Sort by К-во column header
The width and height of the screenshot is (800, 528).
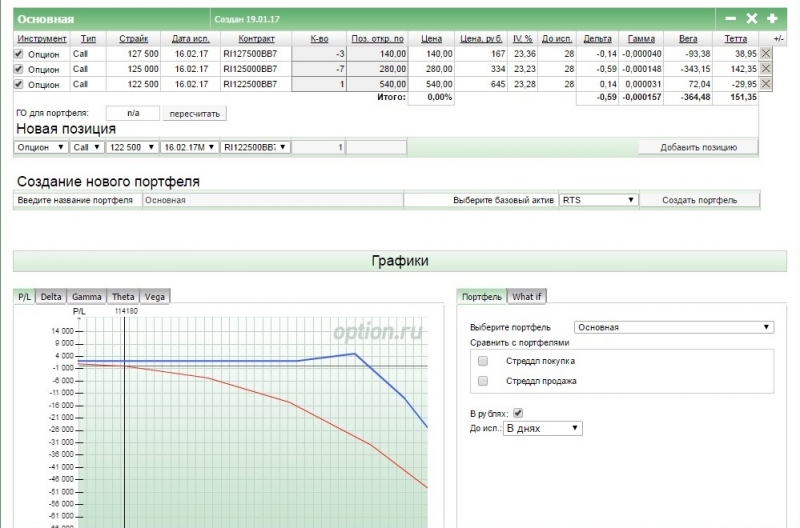click(319, 39)
